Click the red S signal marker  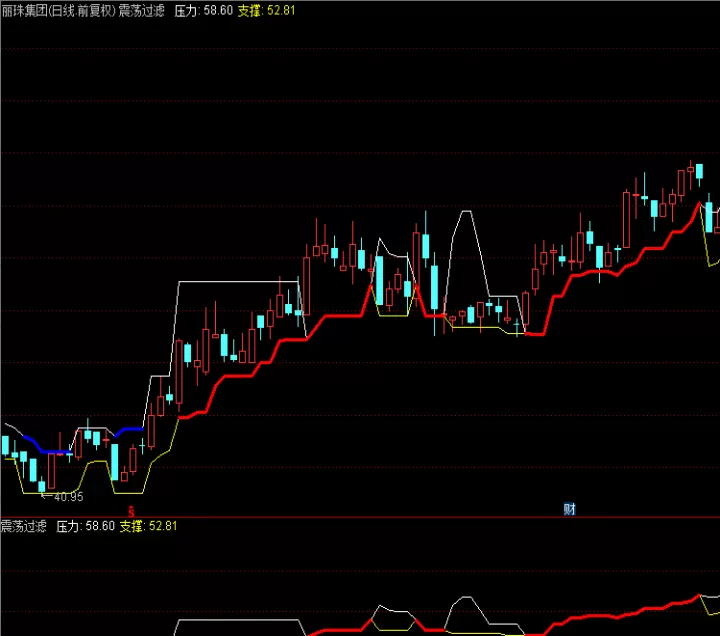pyautogui.click(x=131, y=511)
